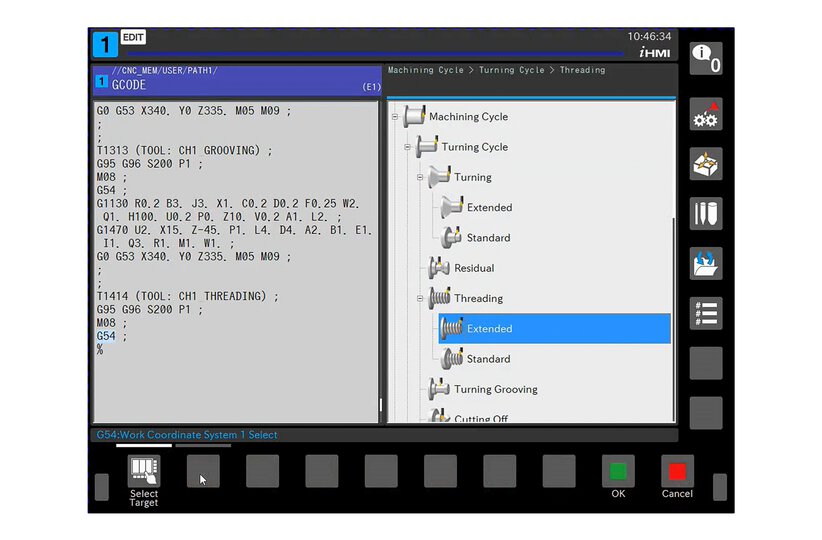Select Extended under Turning
822x540 pixels.
point(489,208)
